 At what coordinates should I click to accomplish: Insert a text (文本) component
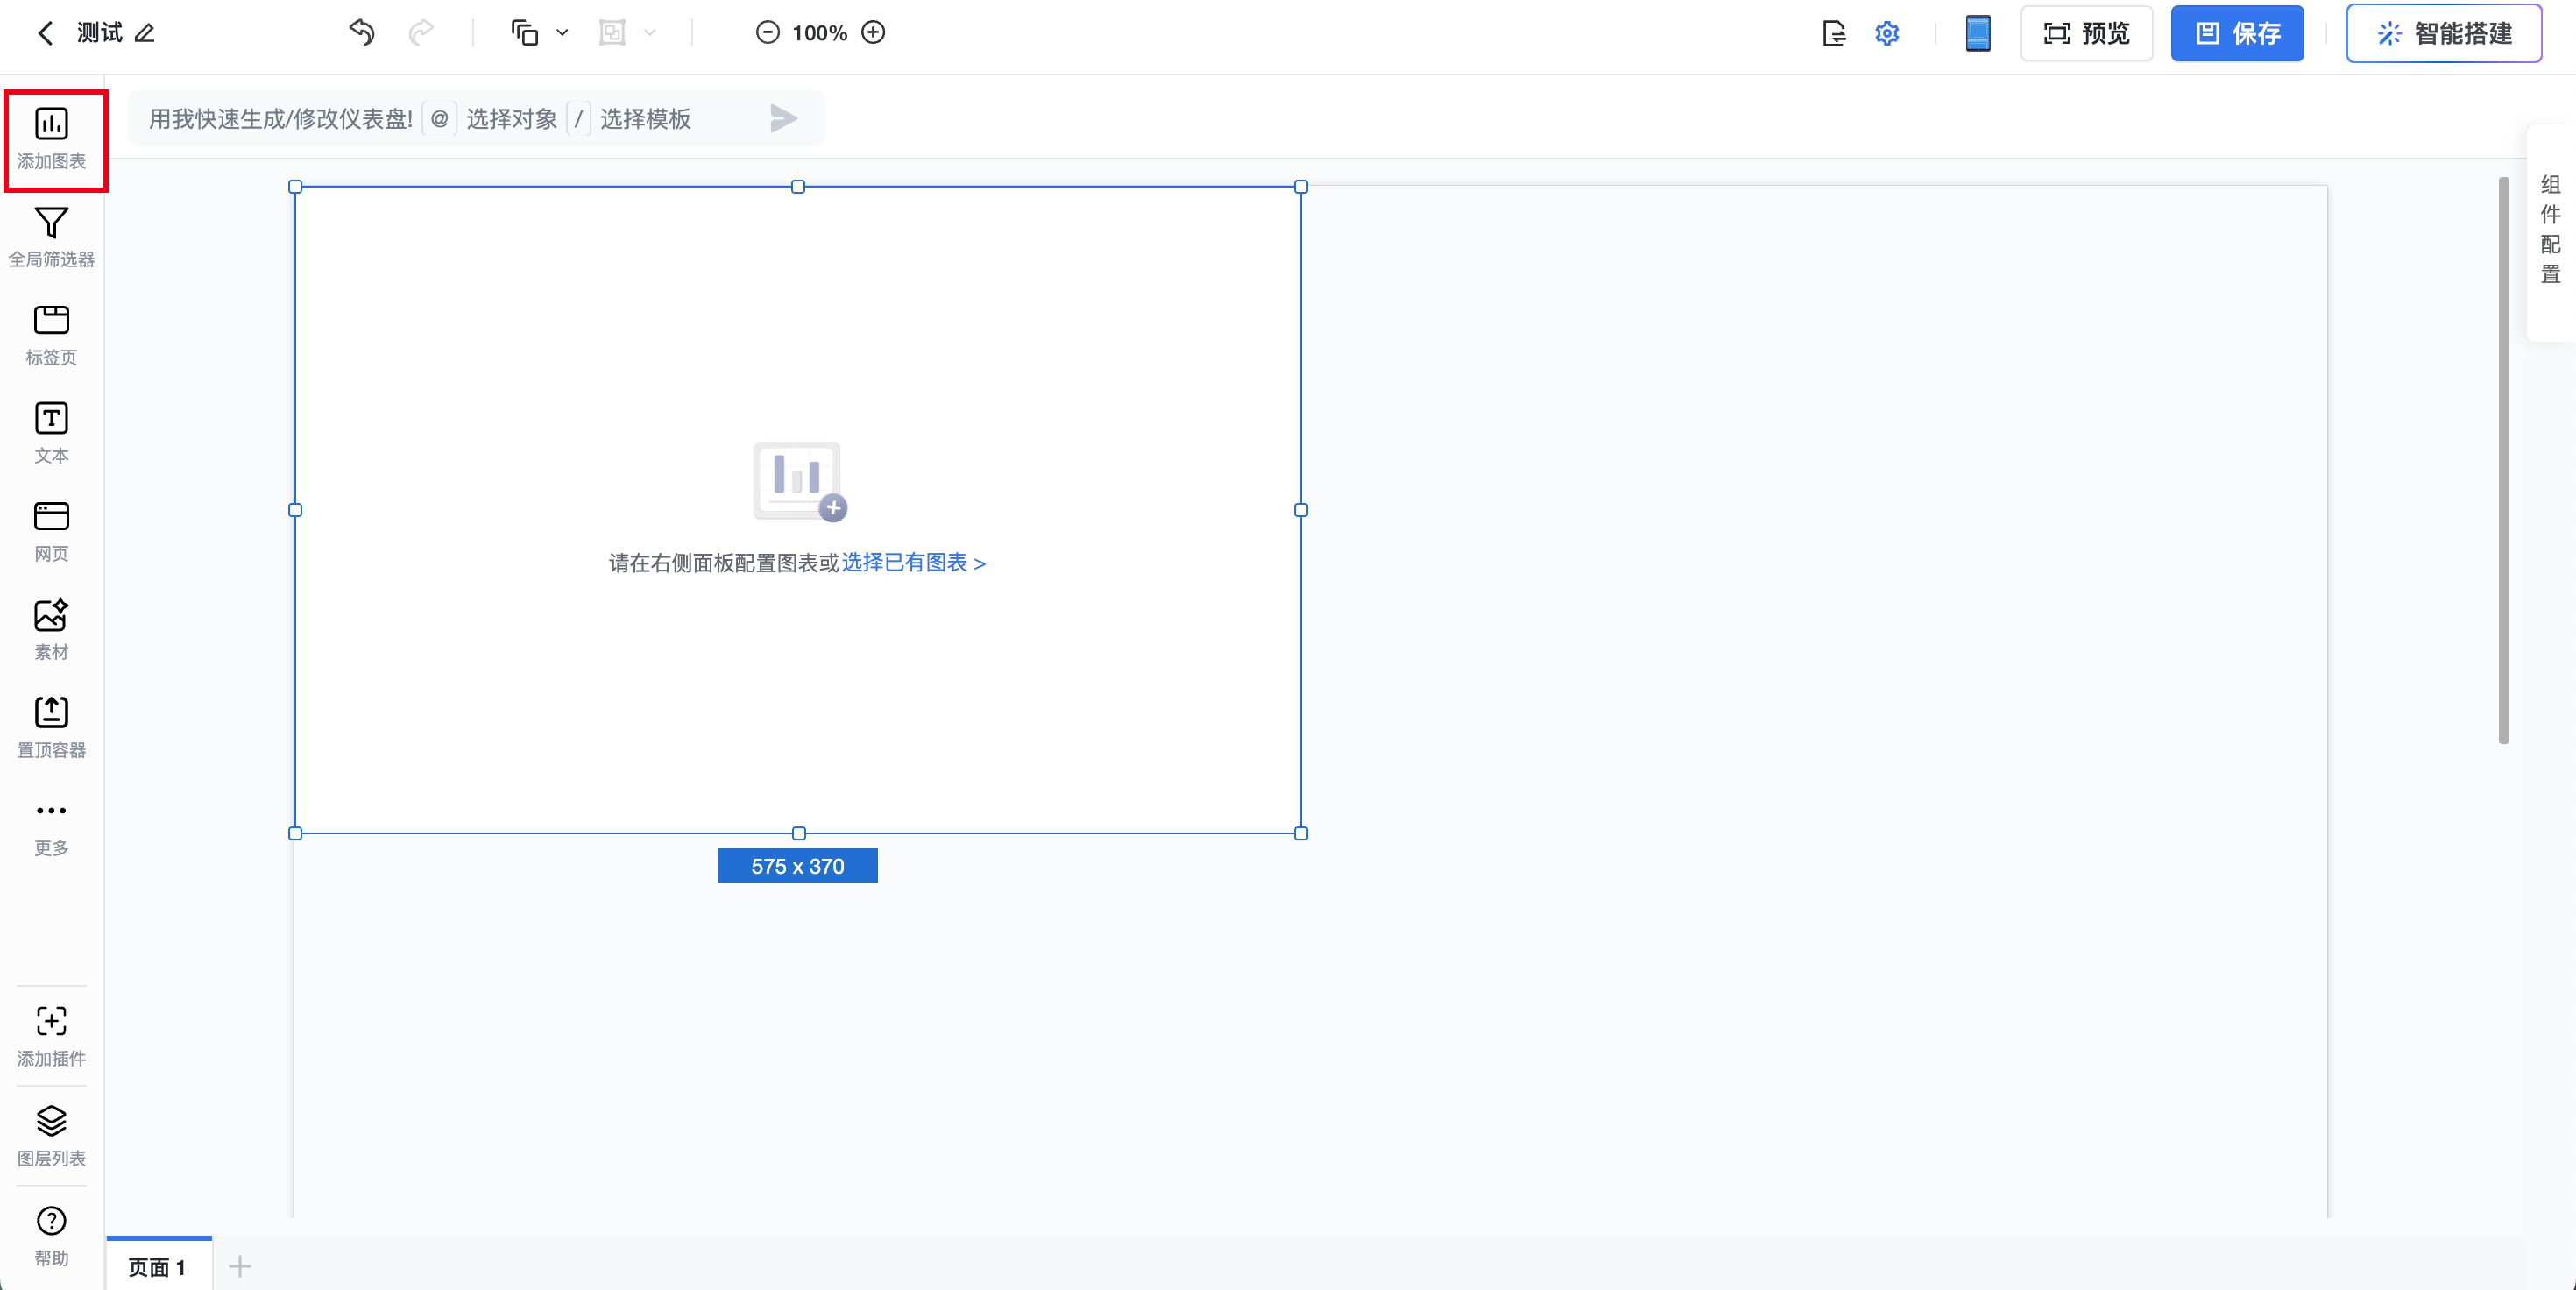coord(51,432)
